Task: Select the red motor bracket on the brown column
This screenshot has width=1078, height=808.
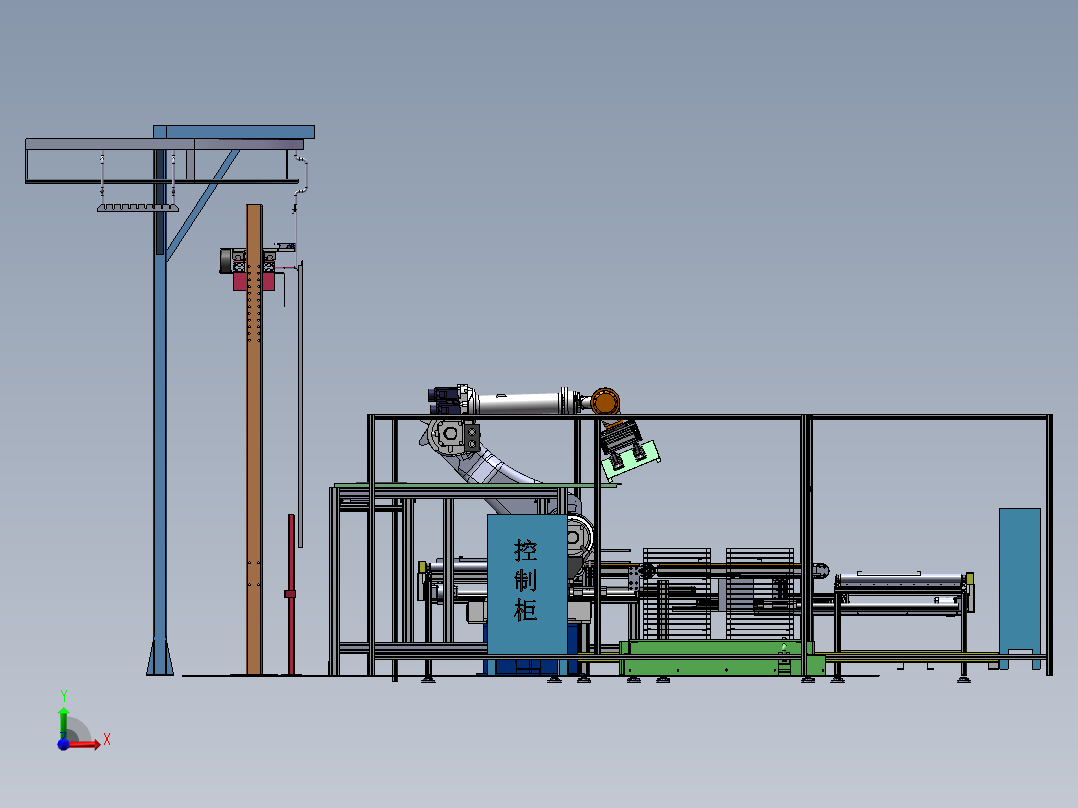Action: pyautogui.click(x=254, y=281)
